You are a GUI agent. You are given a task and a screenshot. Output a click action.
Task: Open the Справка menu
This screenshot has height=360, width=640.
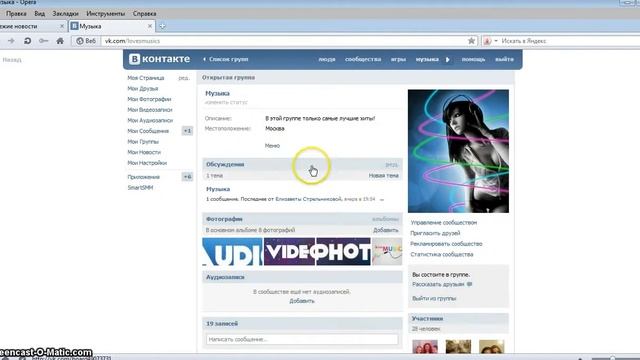pyautogui.click(x=144, y=13)
